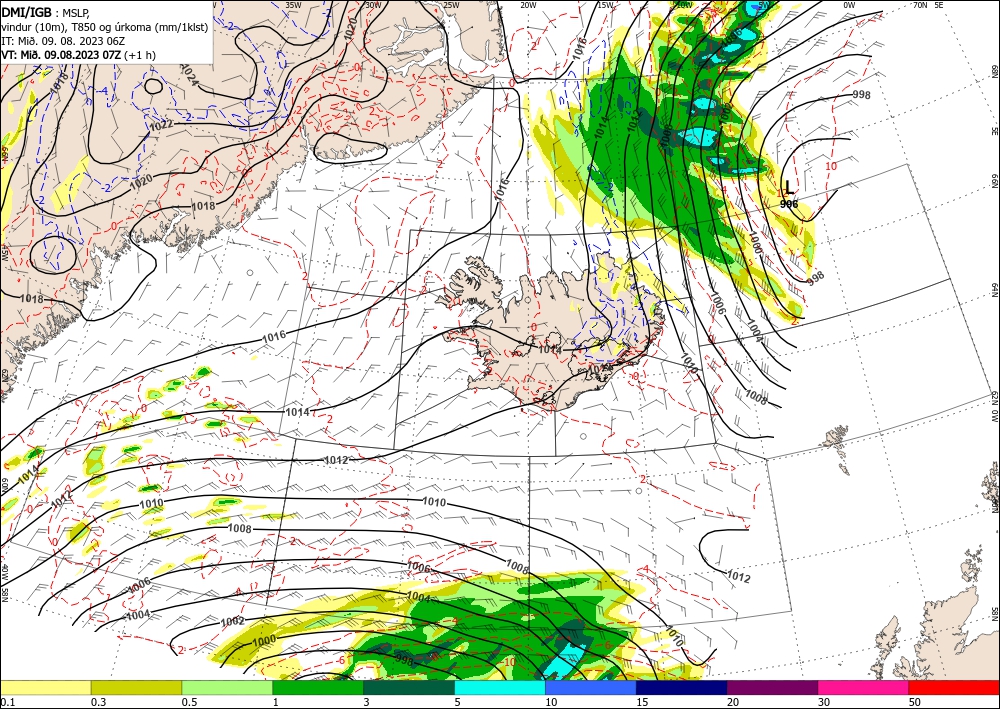
Task: Click the yellow 0.1 precipitation legend swatch
Action: (45, 688)
